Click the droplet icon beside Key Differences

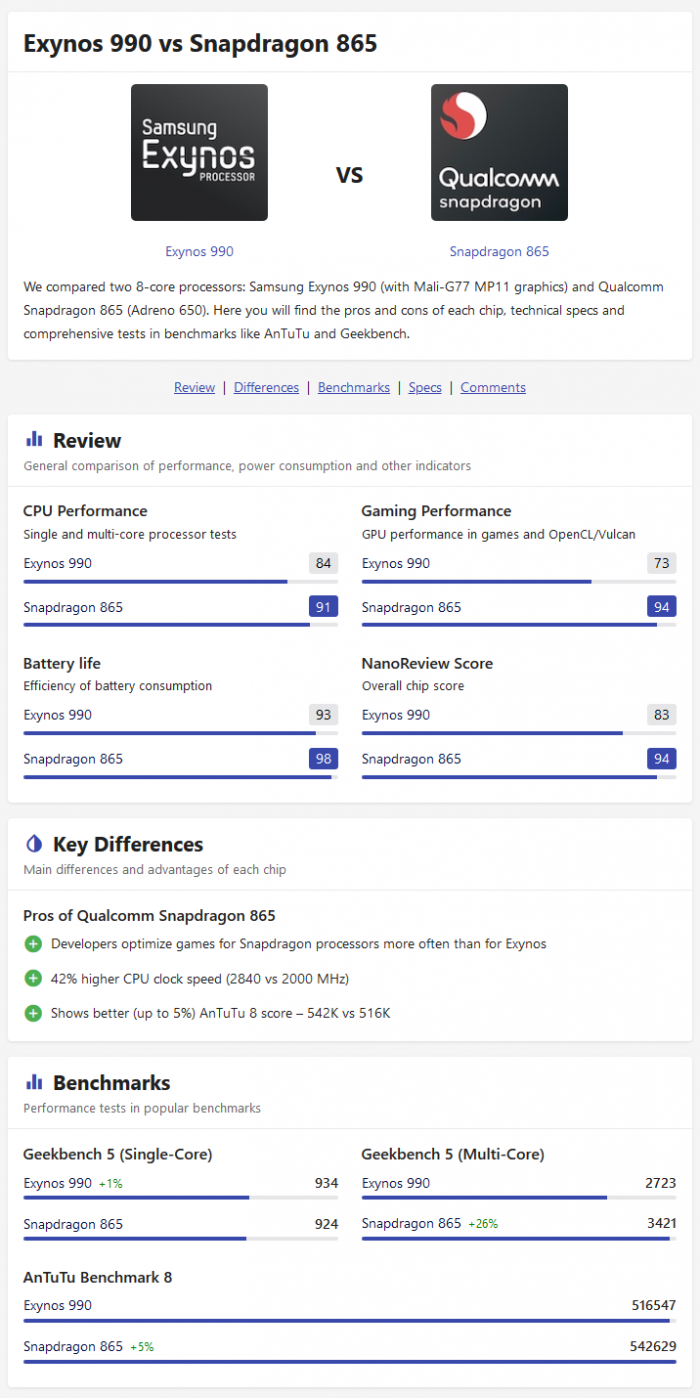point(33,843)
